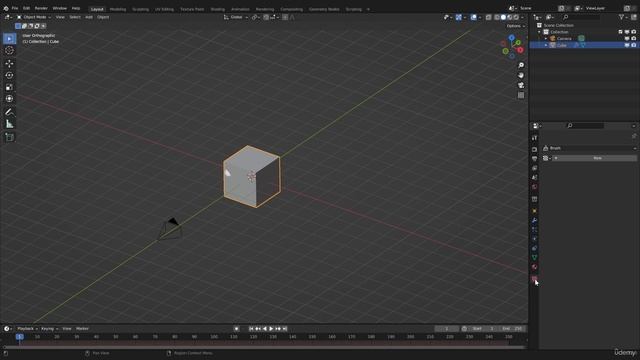Open the pivot point dropdown

[256, 17]
